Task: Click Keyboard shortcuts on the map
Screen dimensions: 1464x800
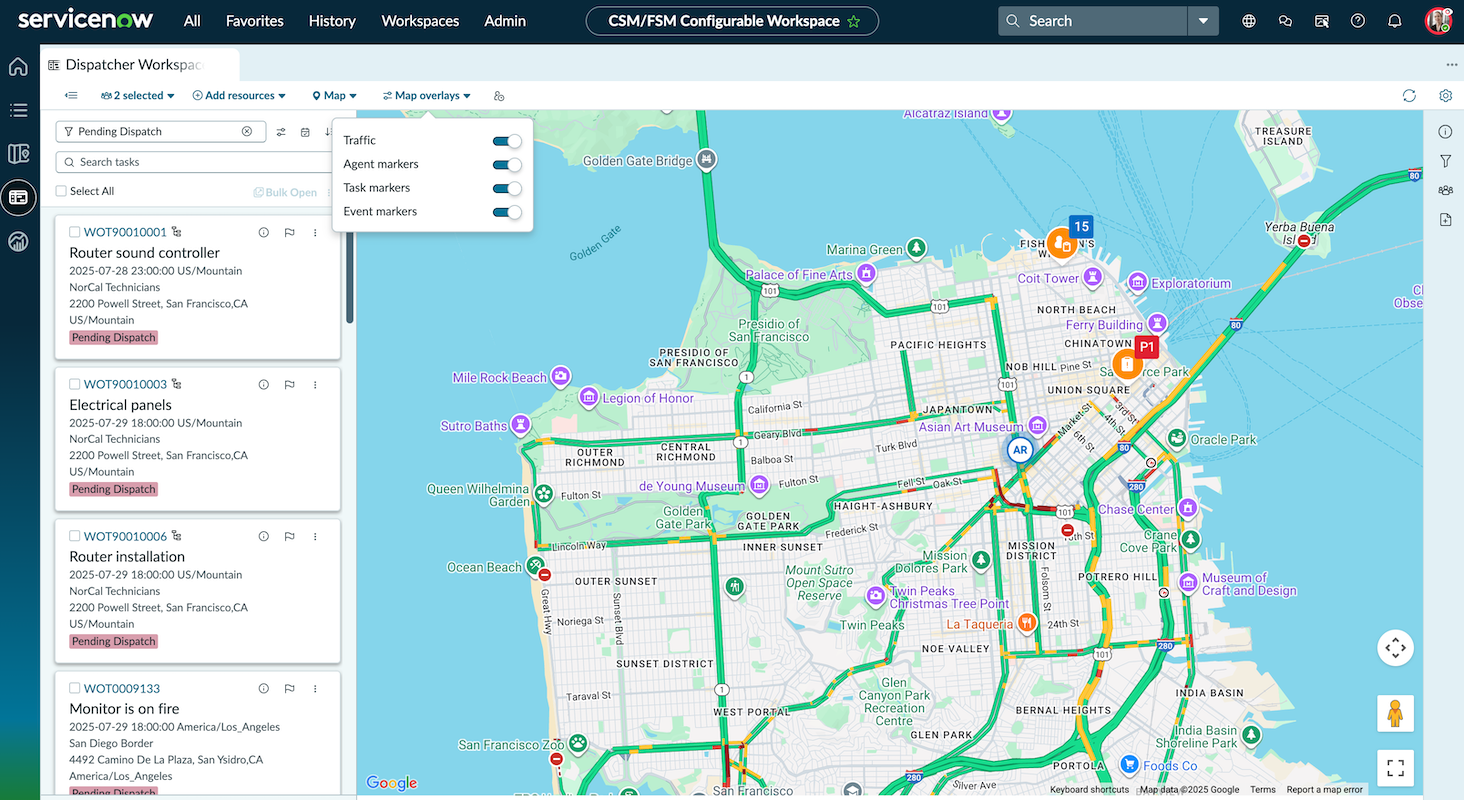Action: [1089, 790]
